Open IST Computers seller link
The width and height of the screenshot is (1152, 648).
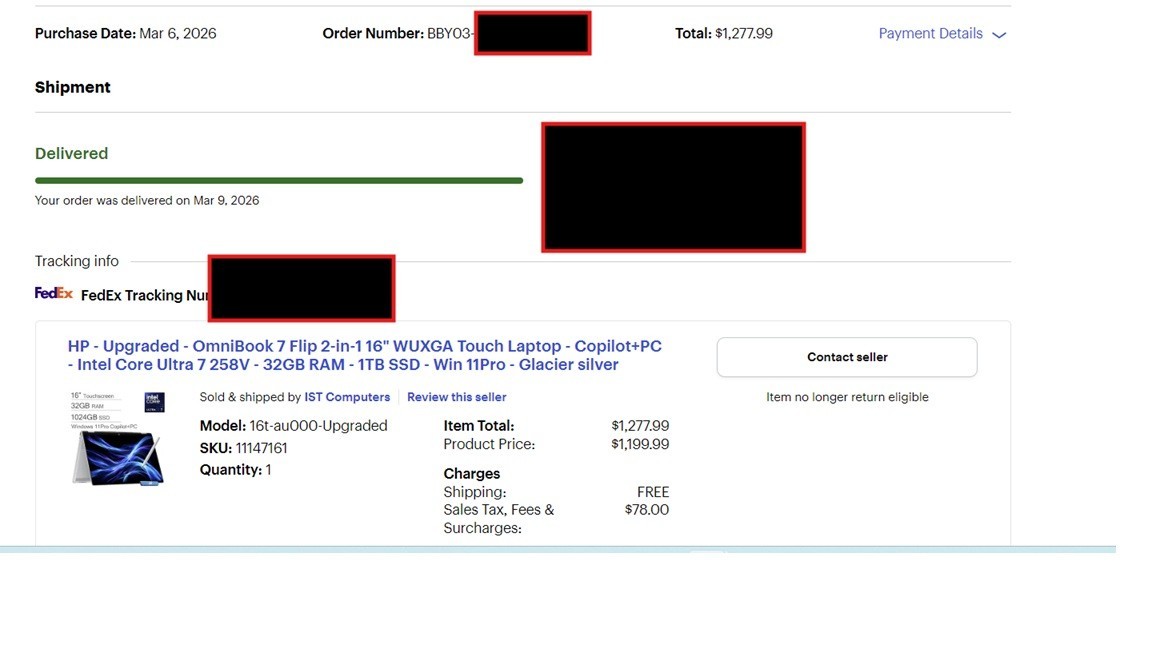347,397
